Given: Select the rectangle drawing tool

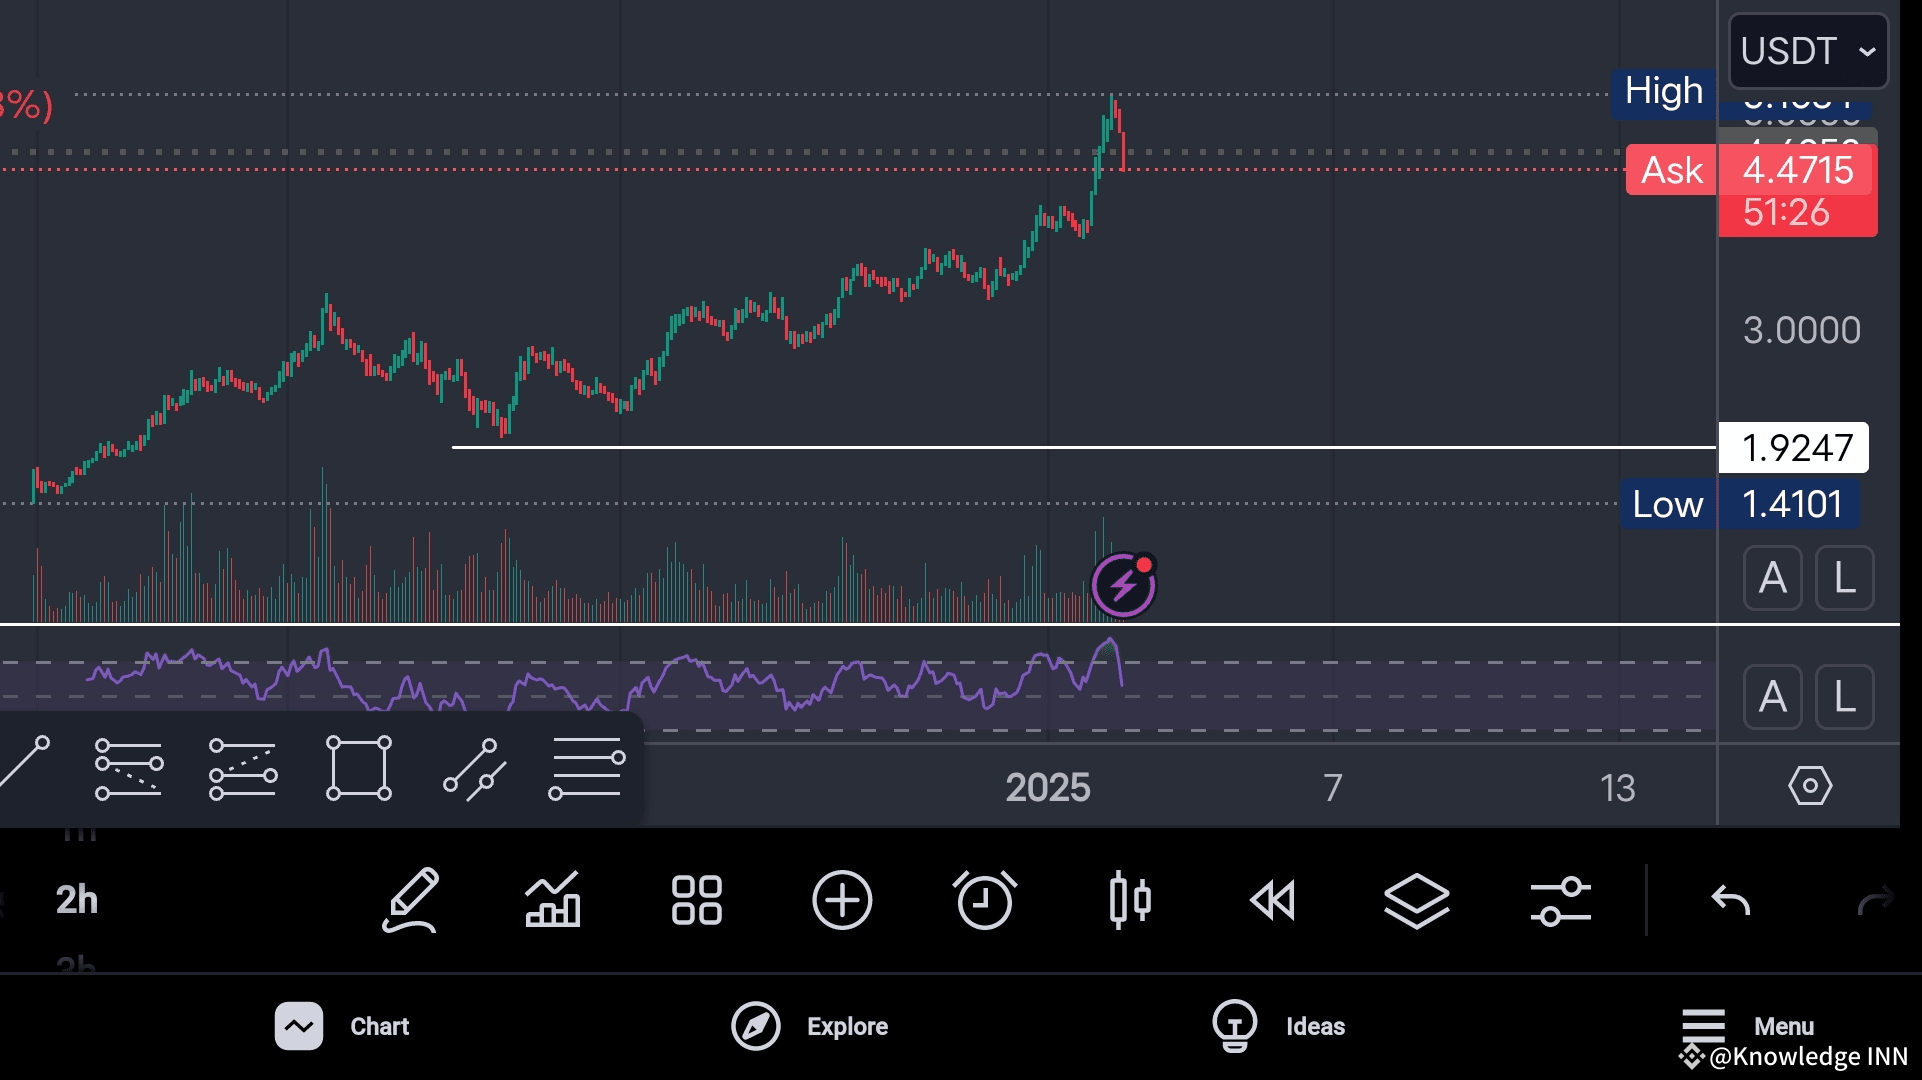Looking at the screenshot, I should [359, 768].
